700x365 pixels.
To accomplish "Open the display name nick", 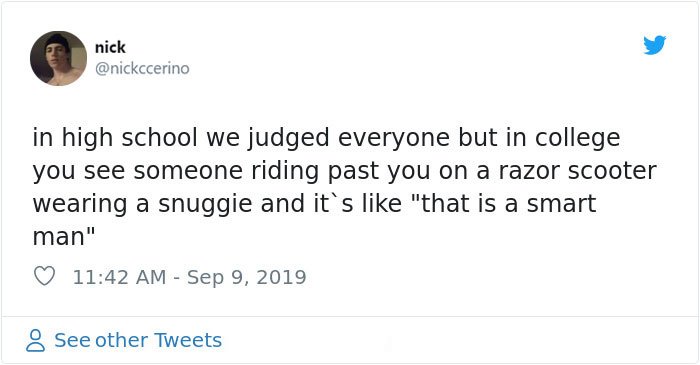I will click(x=110, y=47).
